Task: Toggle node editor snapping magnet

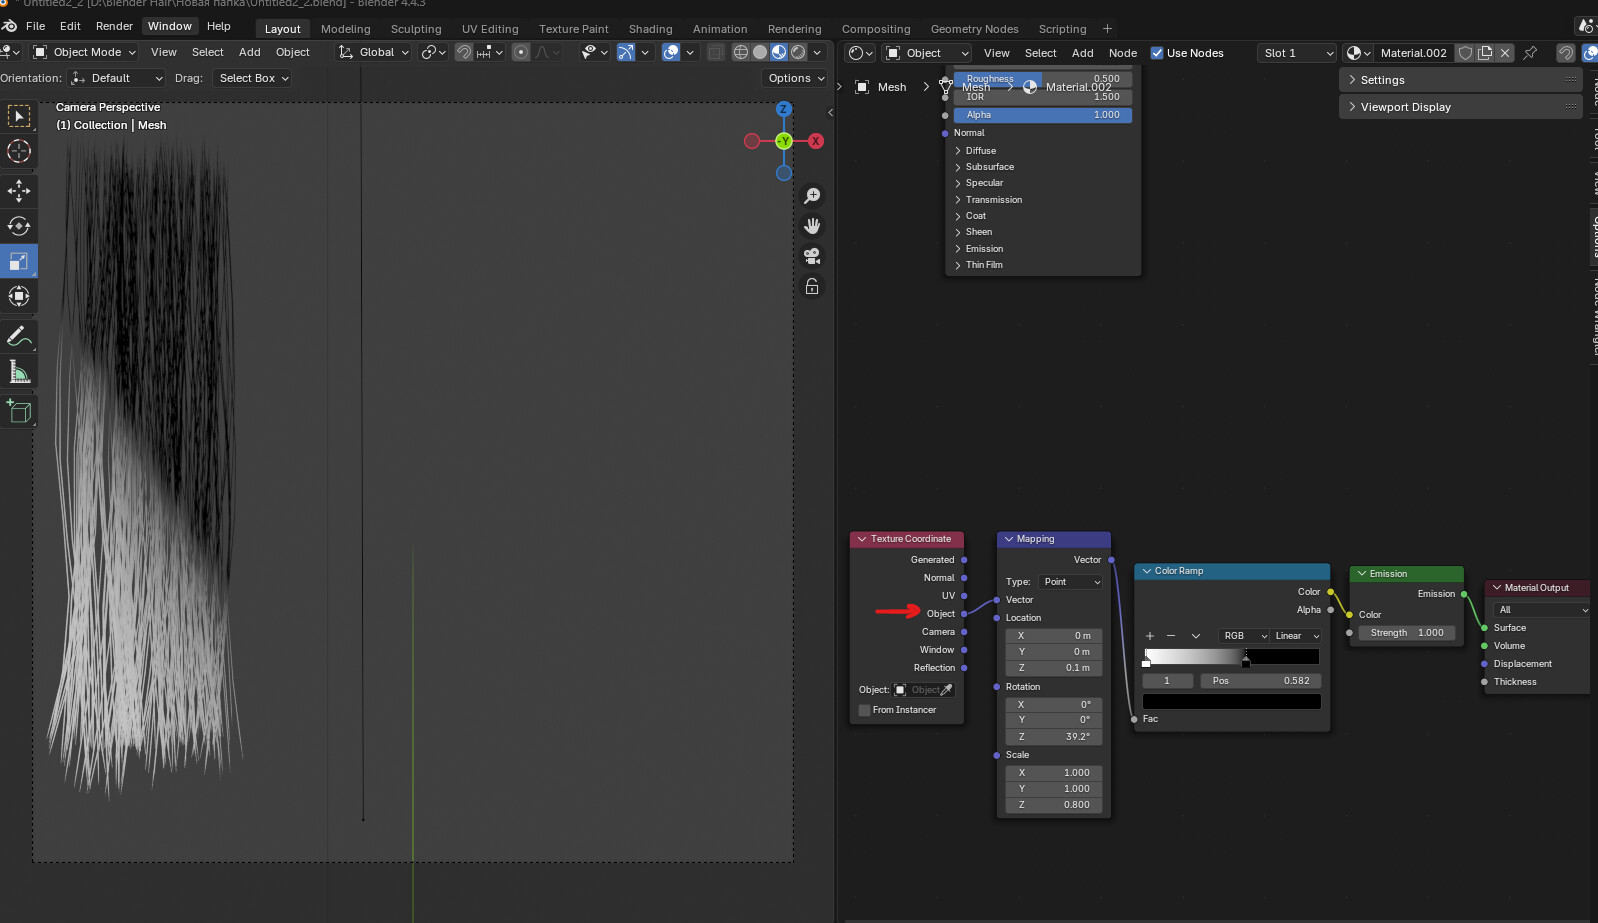Action: point(1566,53)
